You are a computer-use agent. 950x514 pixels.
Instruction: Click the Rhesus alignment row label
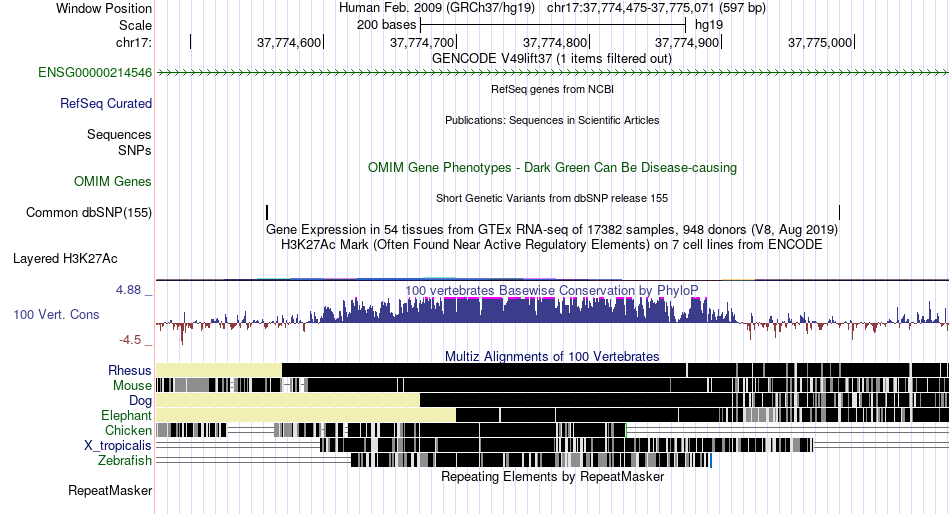click(130, 370)
